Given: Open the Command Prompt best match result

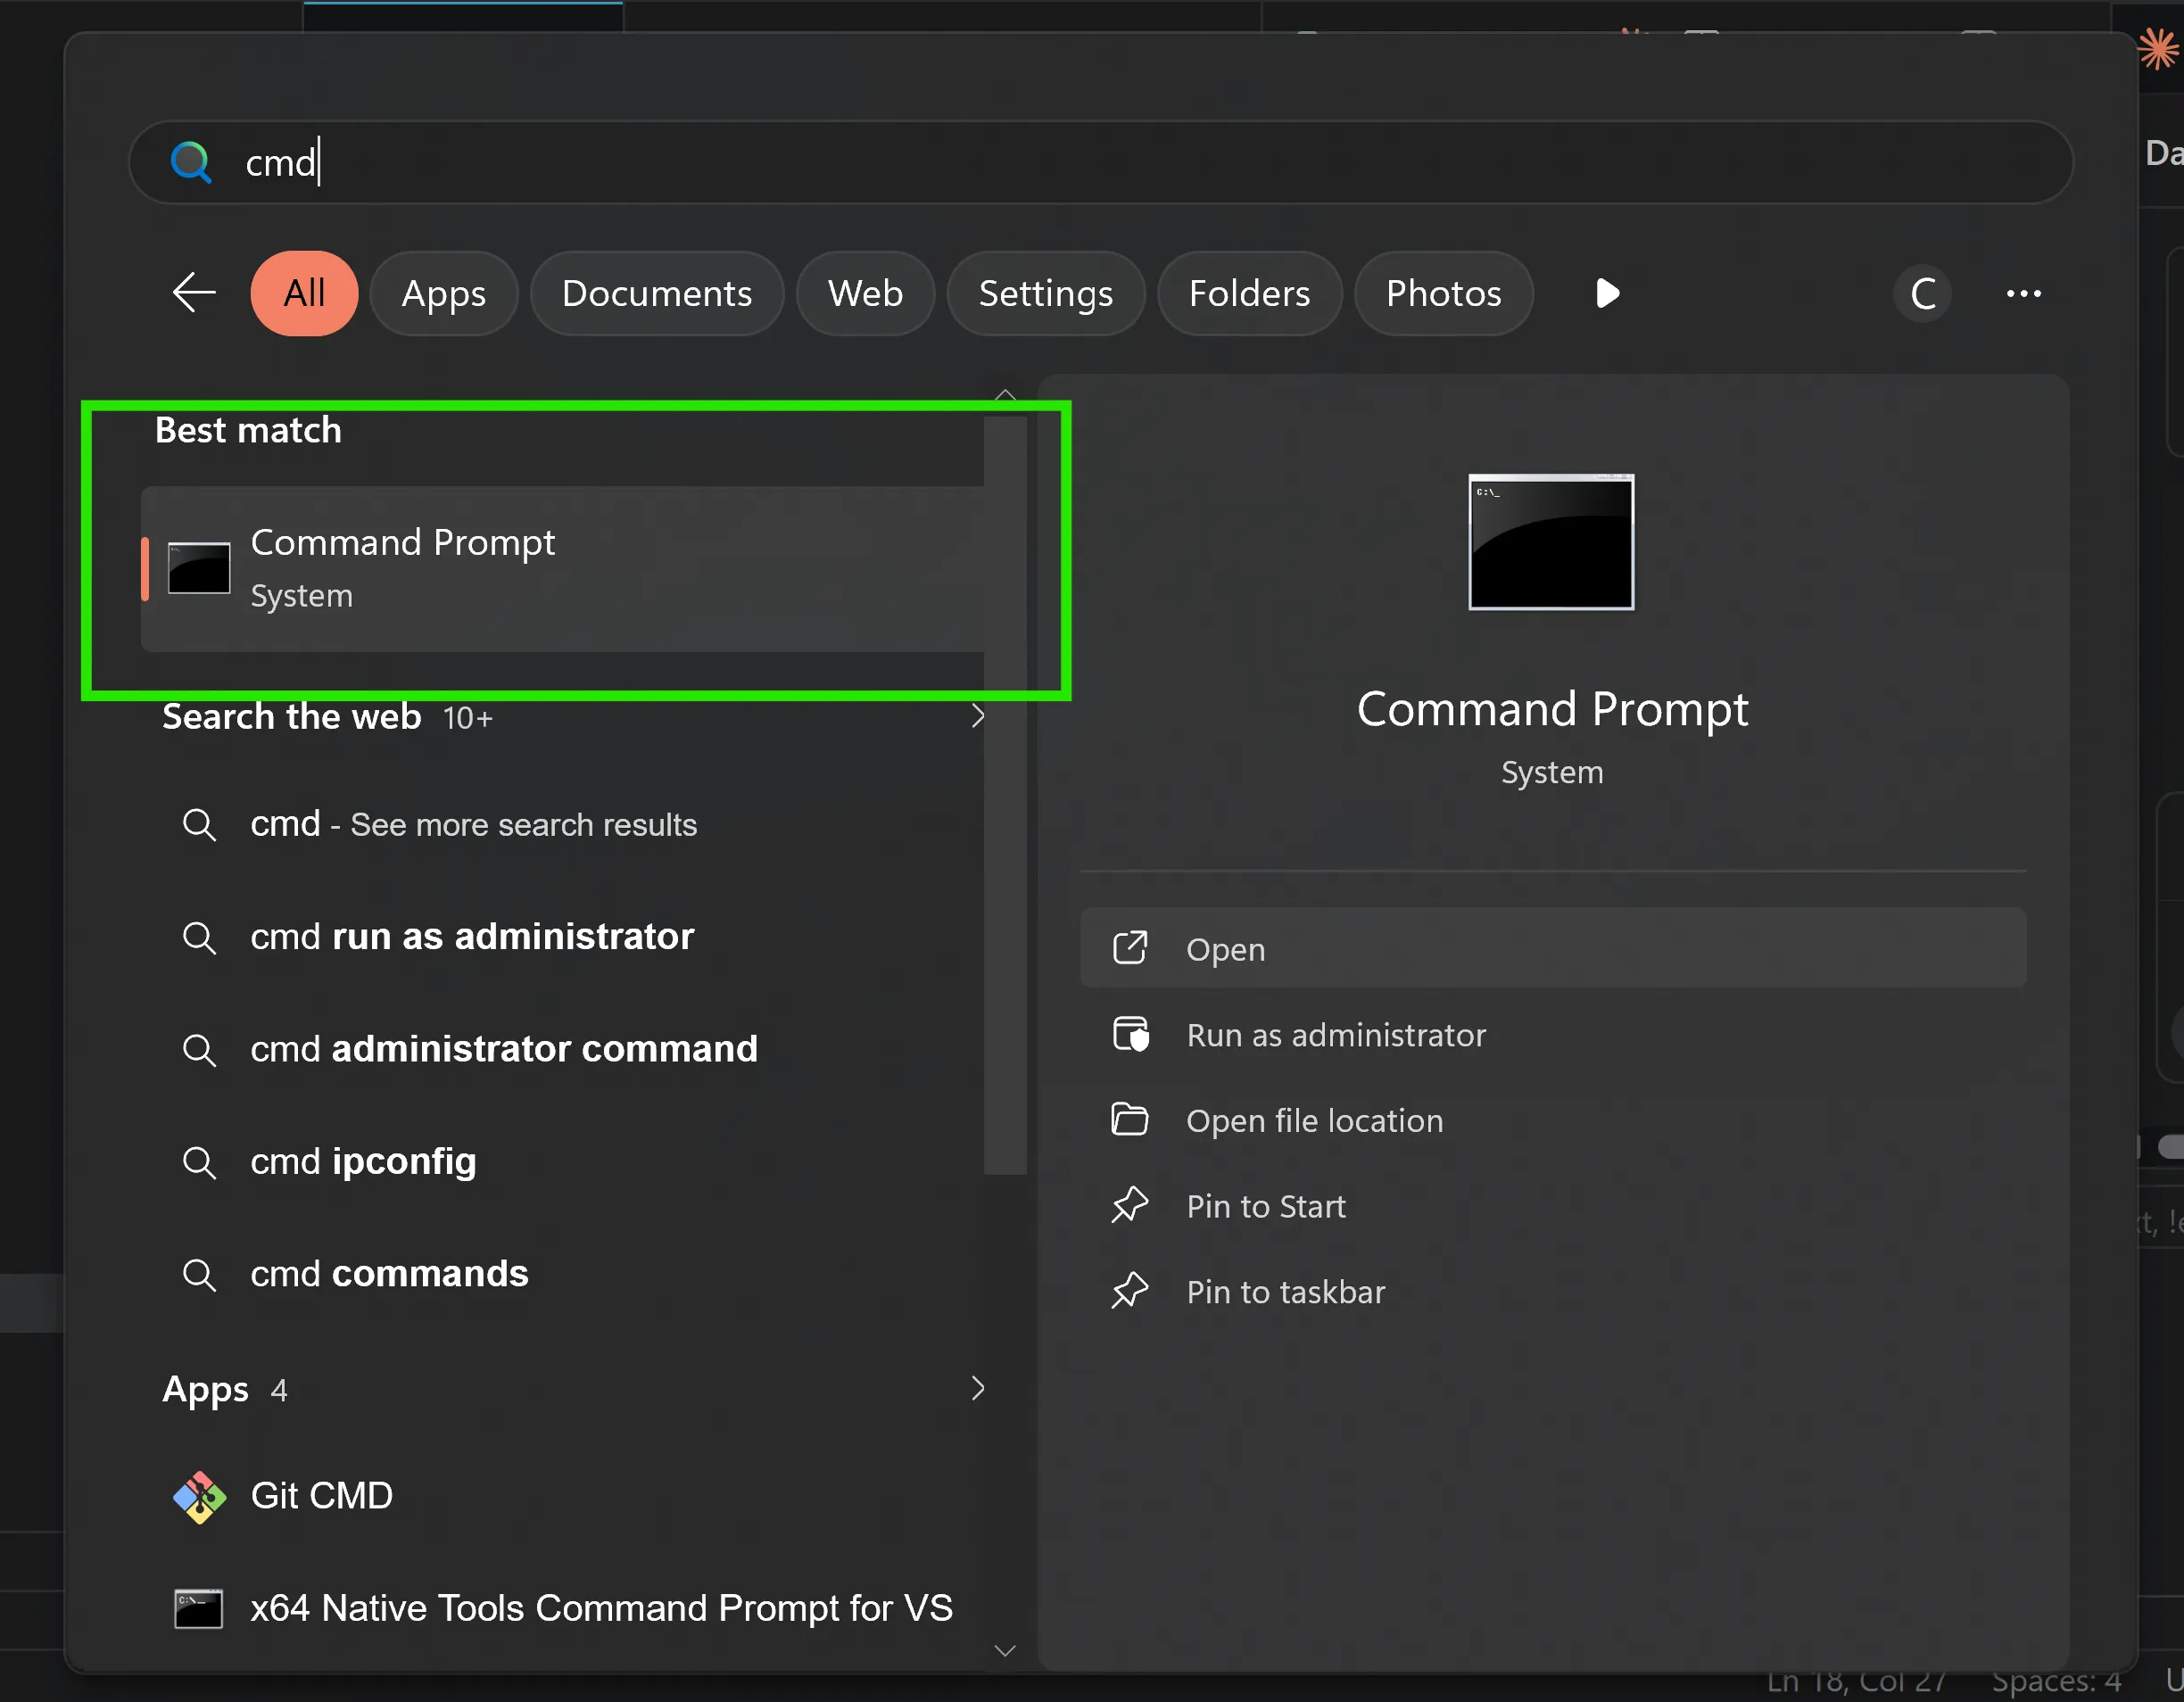Looking at the screenshot, I should tap(563, 568).
